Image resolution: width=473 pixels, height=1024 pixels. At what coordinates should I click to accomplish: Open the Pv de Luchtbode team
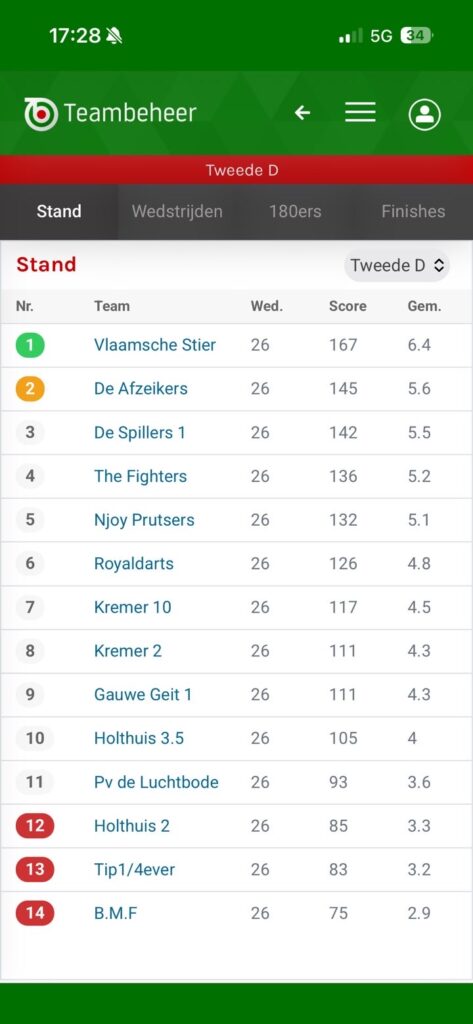(156, 782)
